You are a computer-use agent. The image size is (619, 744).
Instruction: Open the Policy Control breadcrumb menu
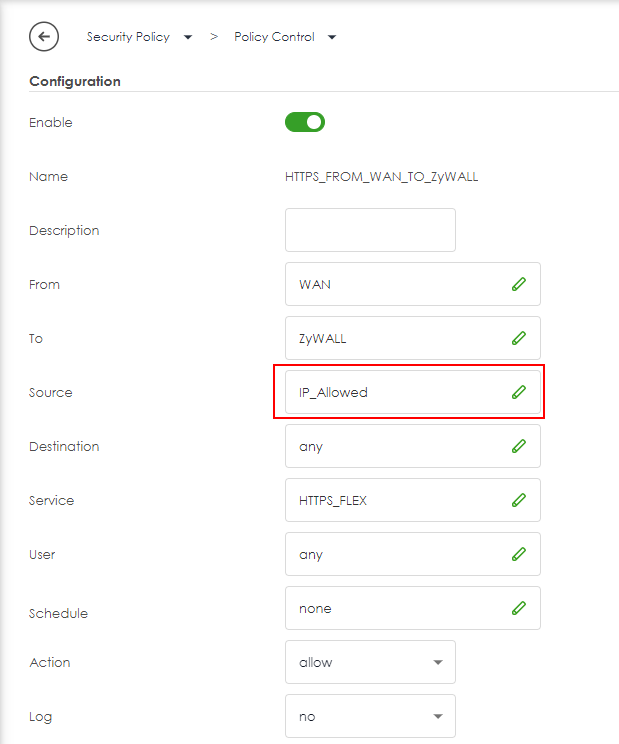(332, 37)
